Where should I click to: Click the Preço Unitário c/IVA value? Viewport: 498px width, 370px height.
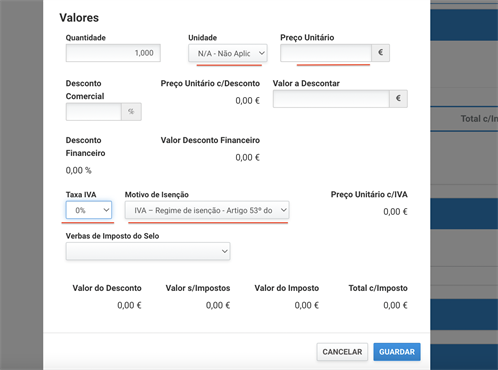395,212
